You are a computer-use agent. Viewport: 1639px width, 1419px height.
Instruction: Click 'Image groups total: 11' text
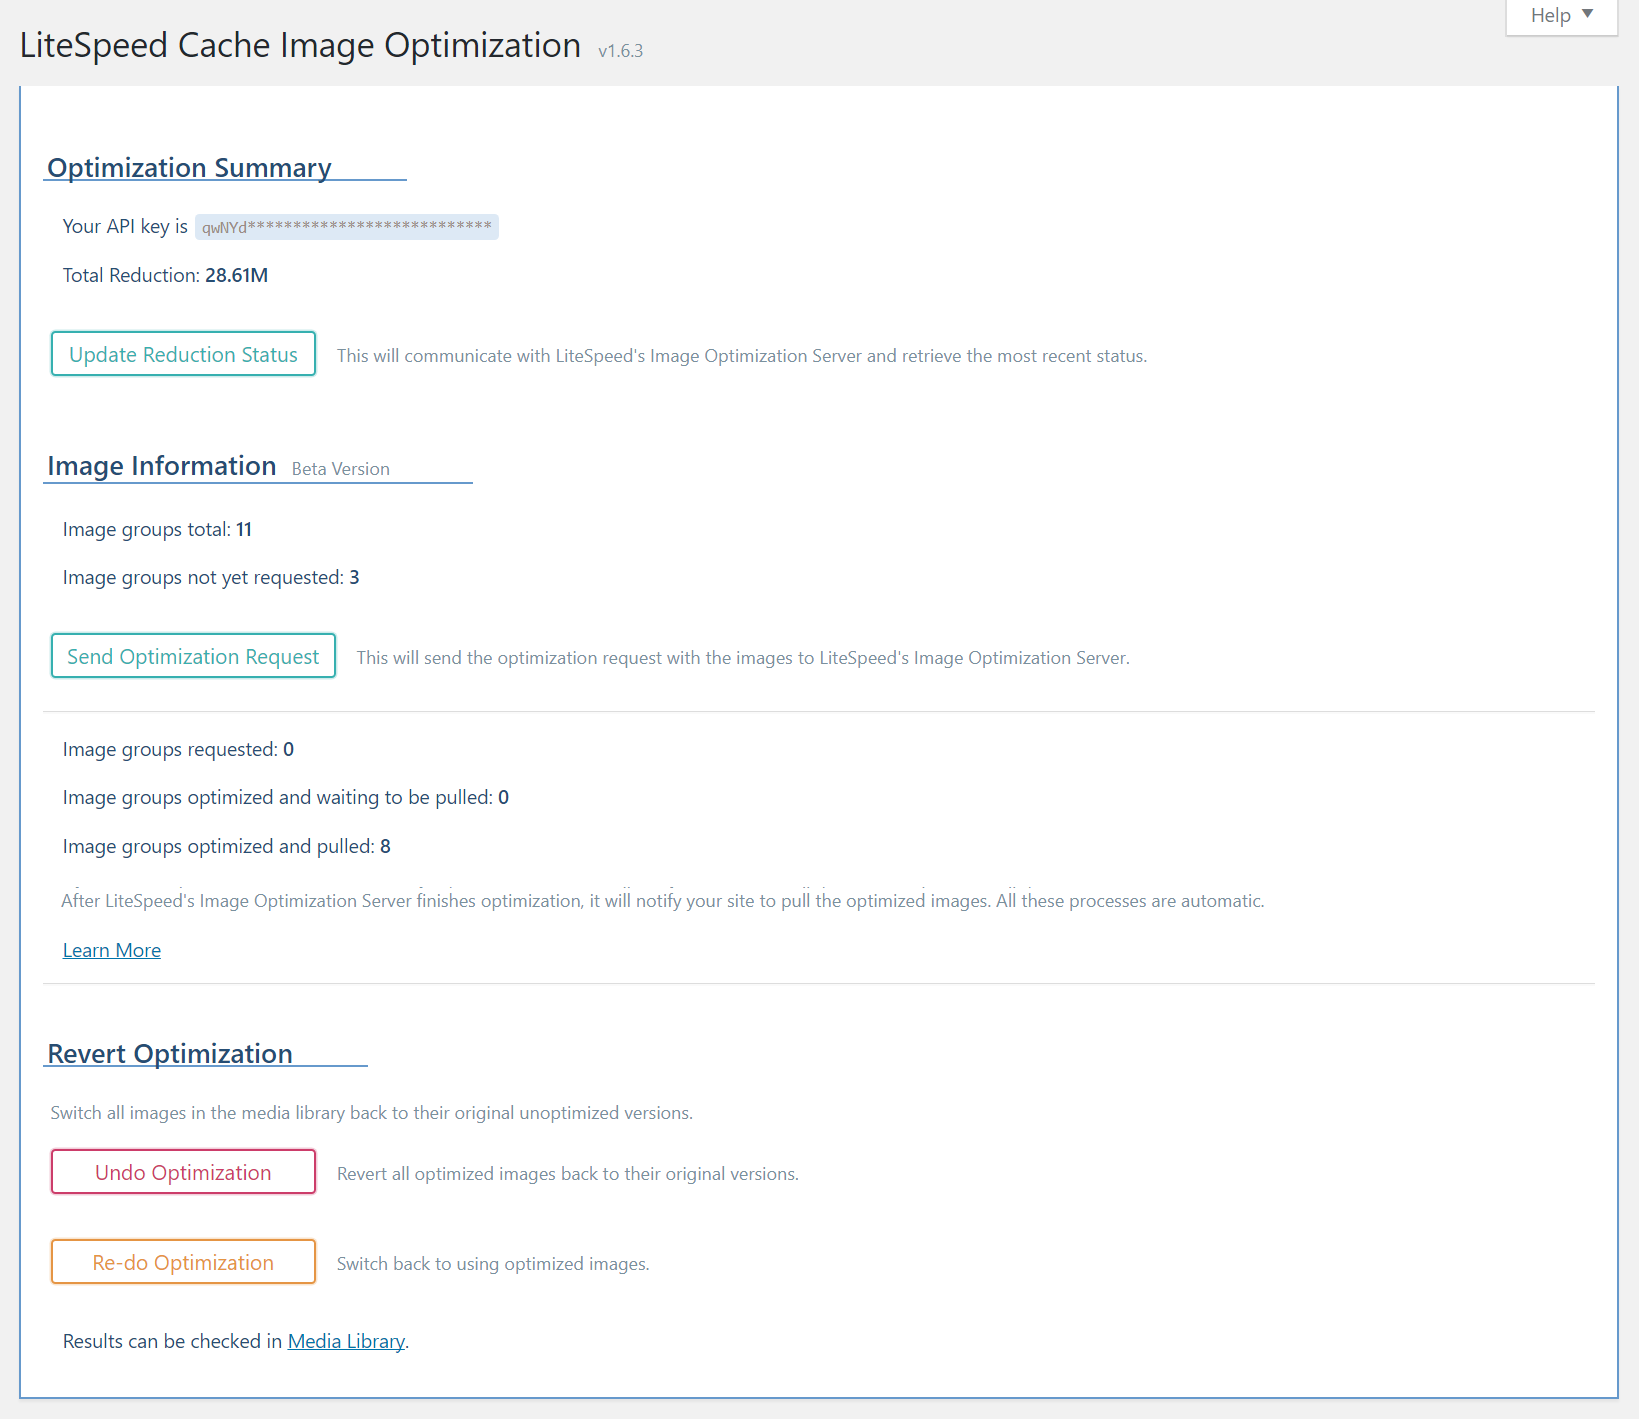[157, 529]
